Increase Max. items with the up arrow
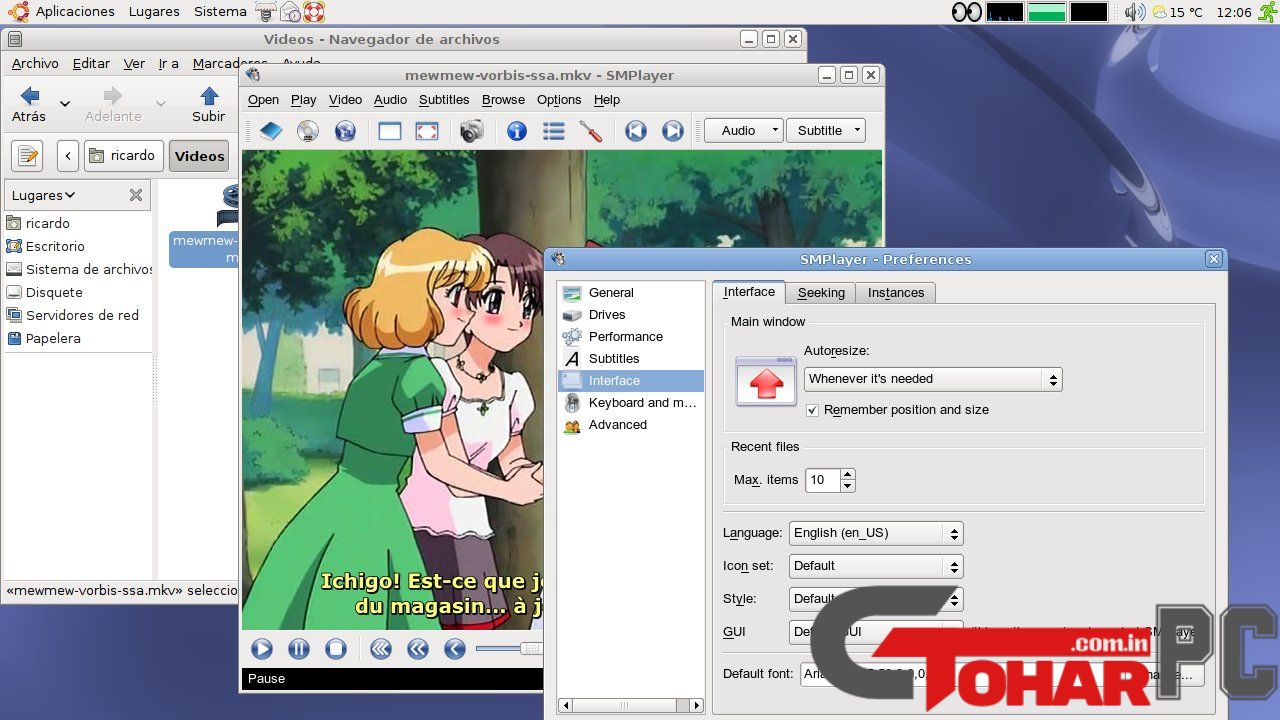Image resolution: width=1280 pixels, height=720 pixels. (x=848, y=474)
